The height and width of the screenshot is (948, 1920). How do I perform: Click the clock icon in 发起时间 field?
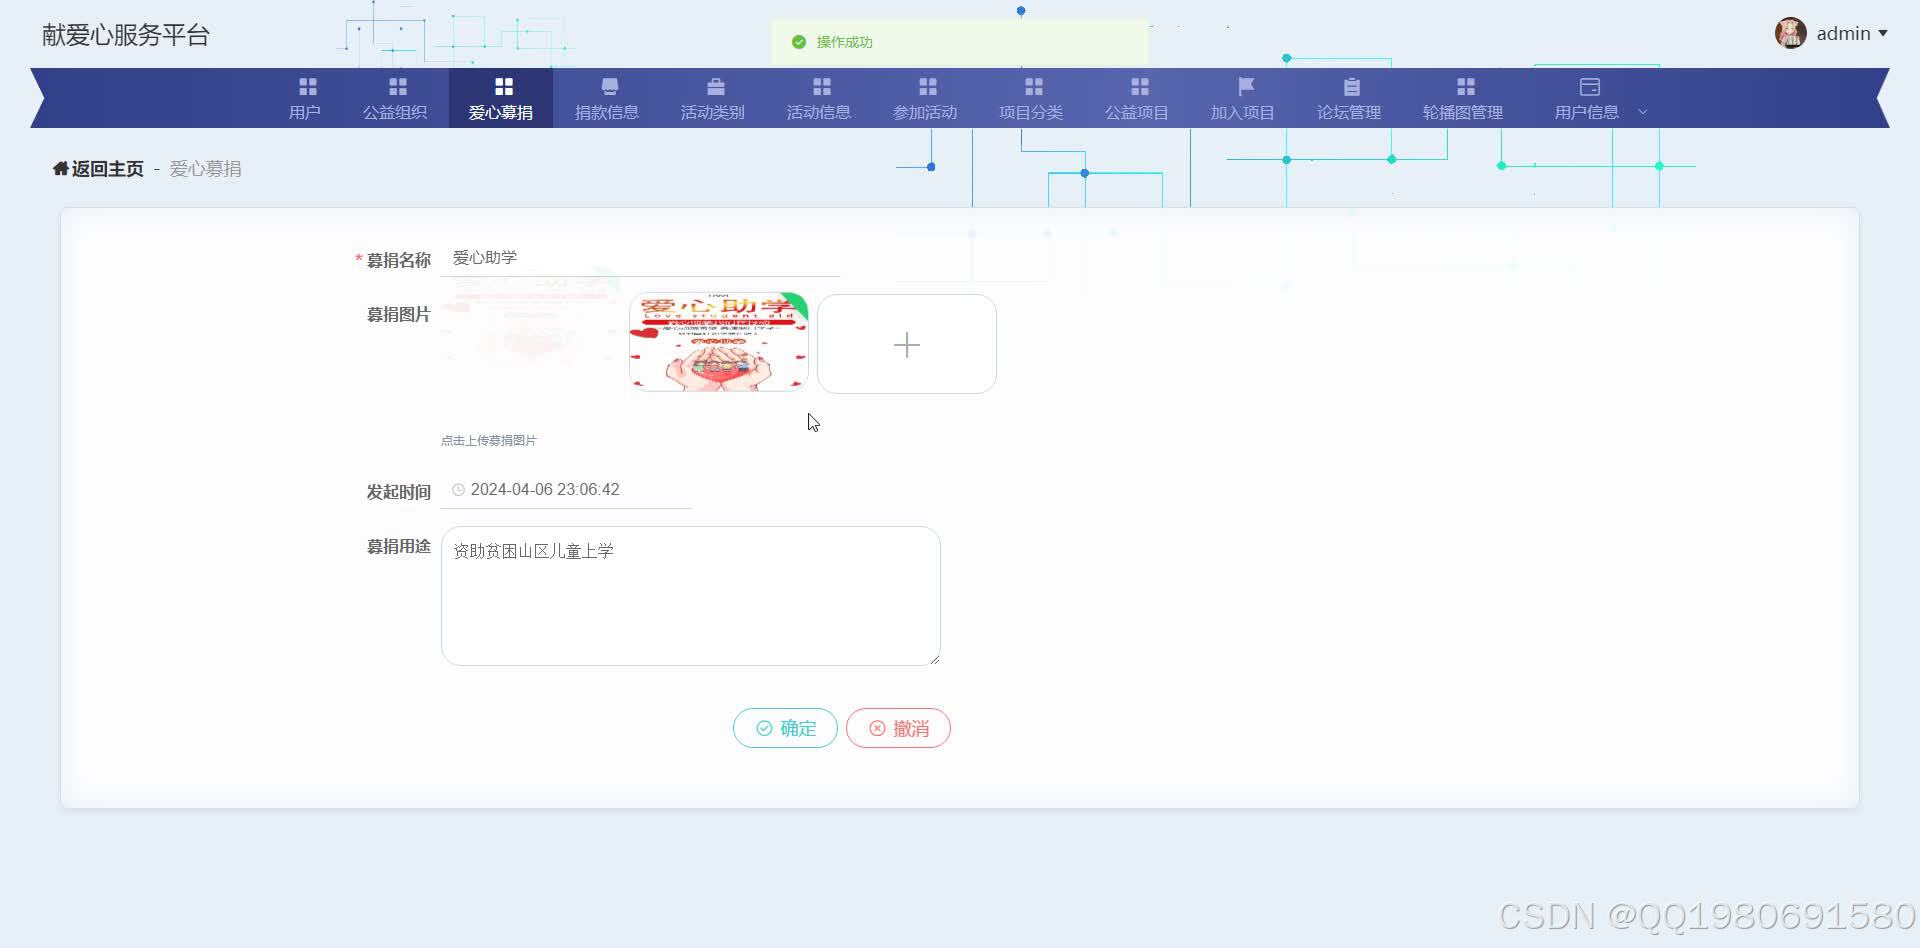(458, 489)
